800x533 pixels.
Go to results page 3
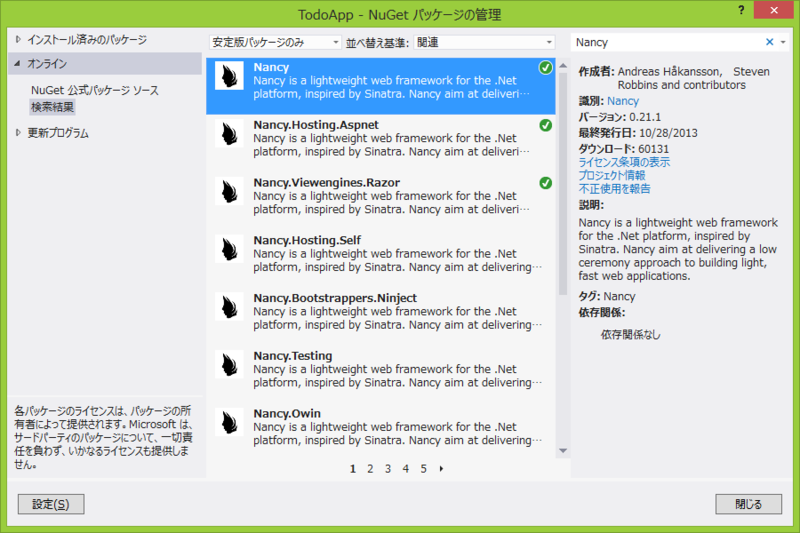click(388, 469)
